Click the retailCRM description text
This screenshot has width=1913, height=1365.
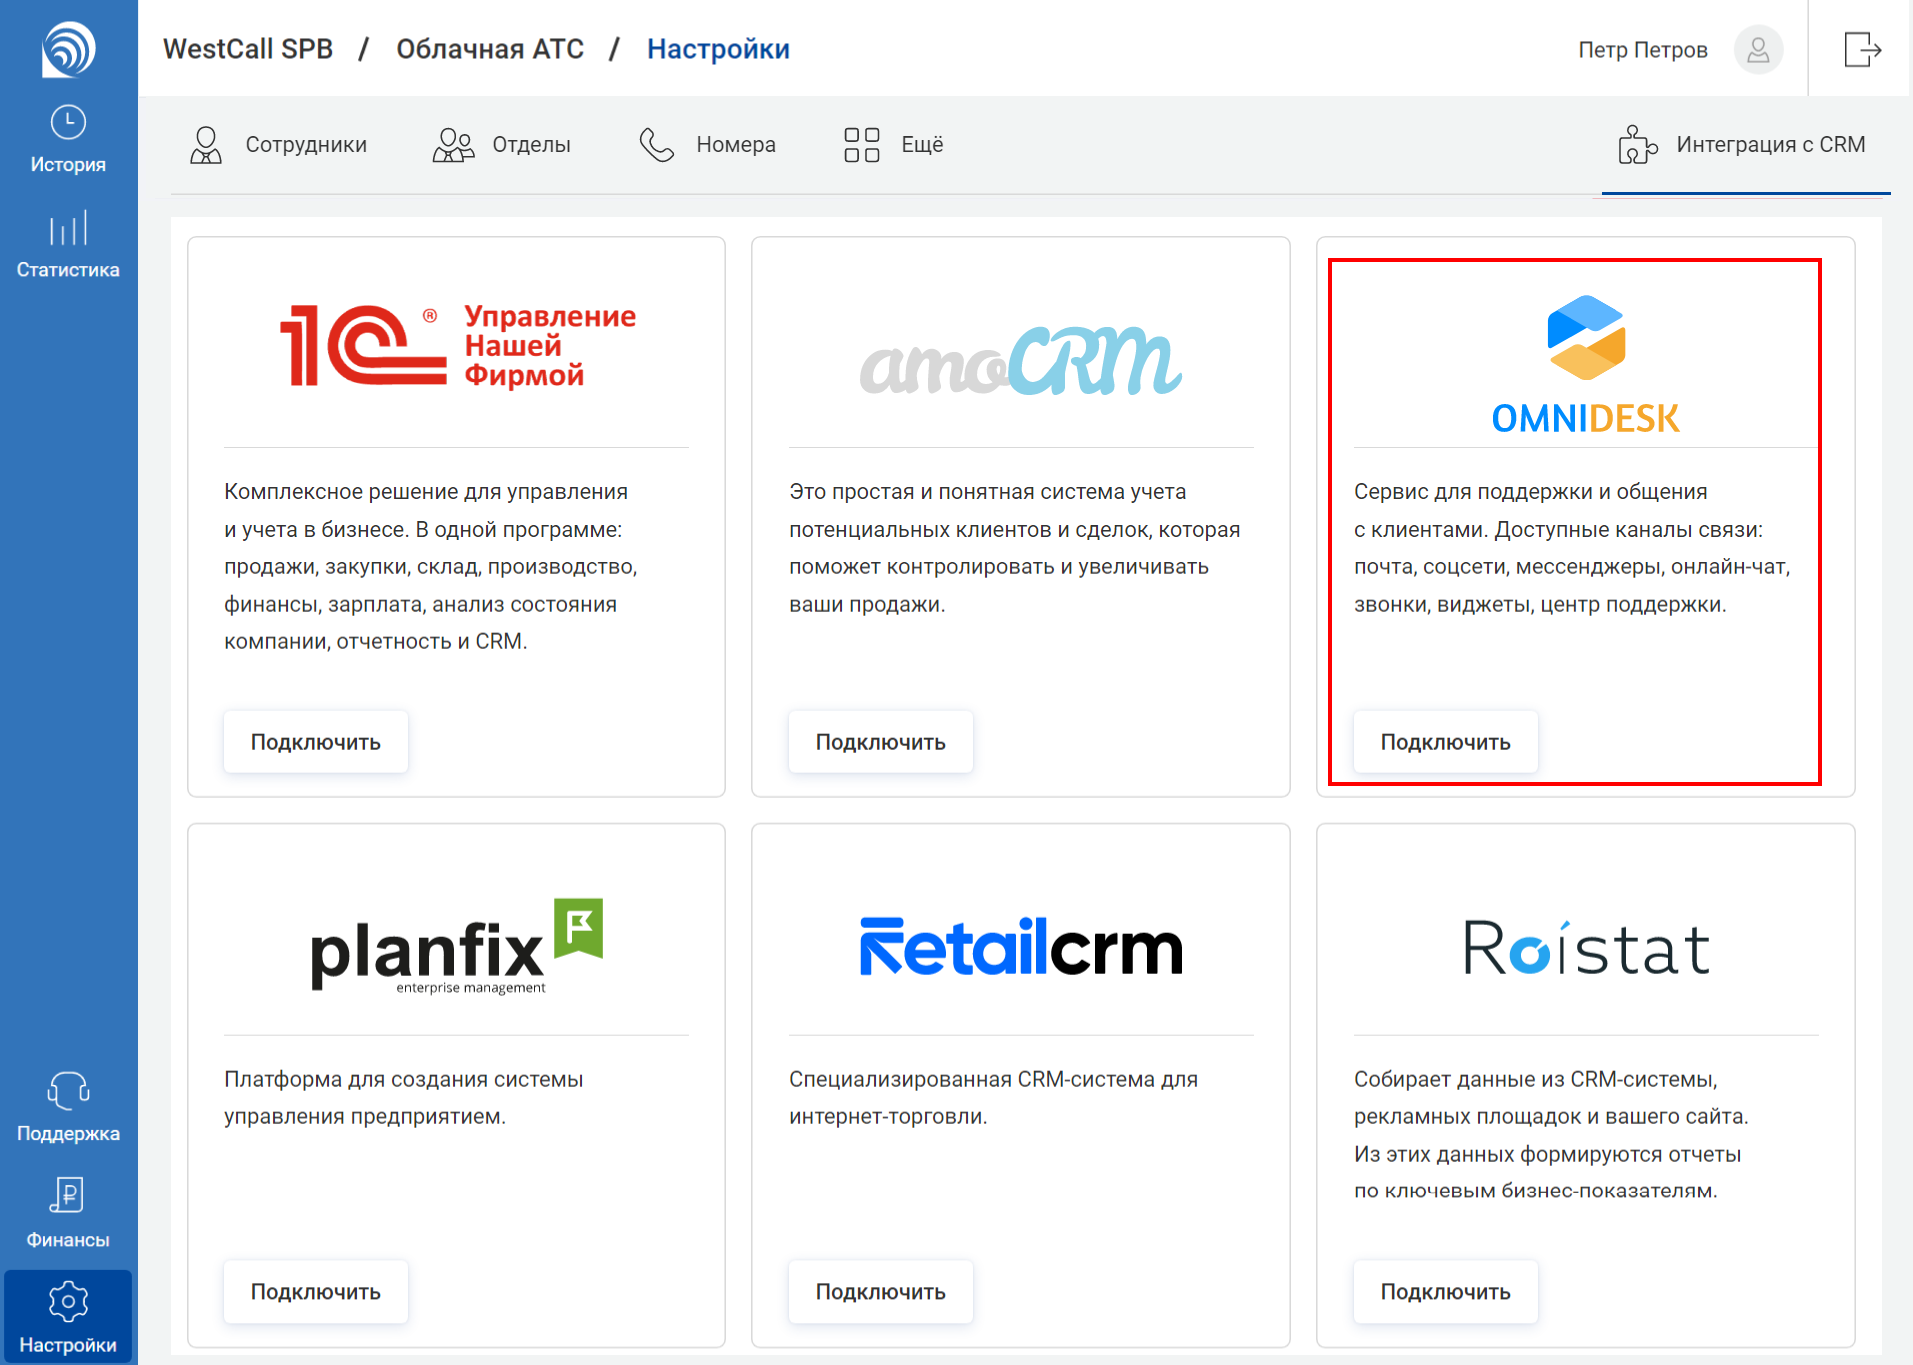tap(994, 1098)
